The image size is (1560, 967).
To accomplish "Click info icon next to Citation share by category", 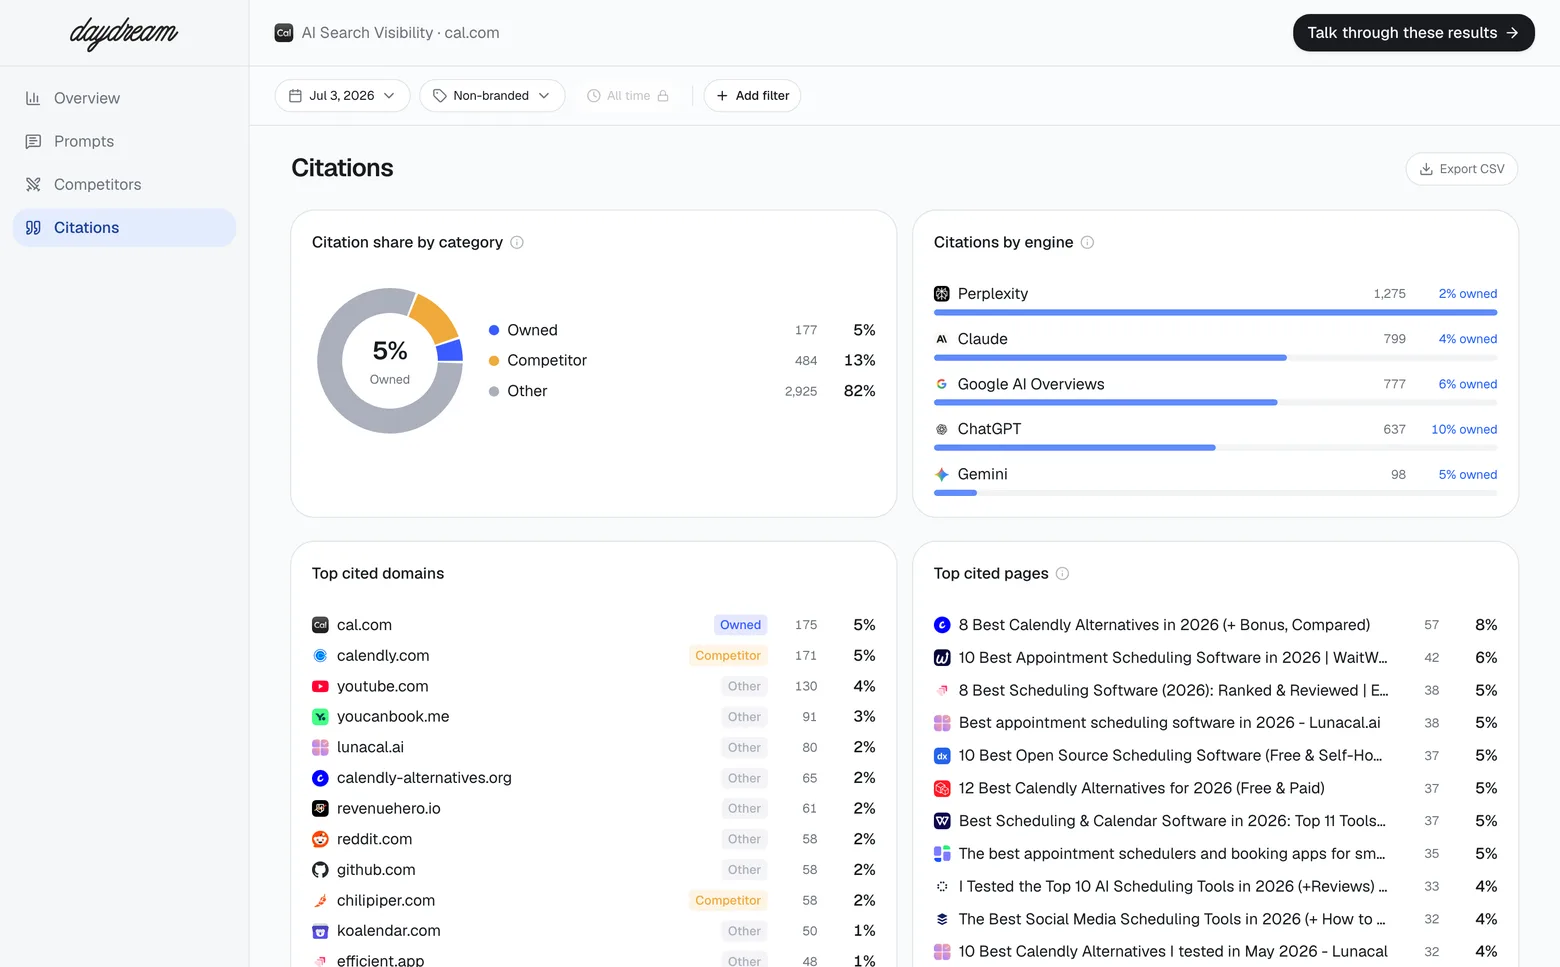I will [x=517, y=242].
